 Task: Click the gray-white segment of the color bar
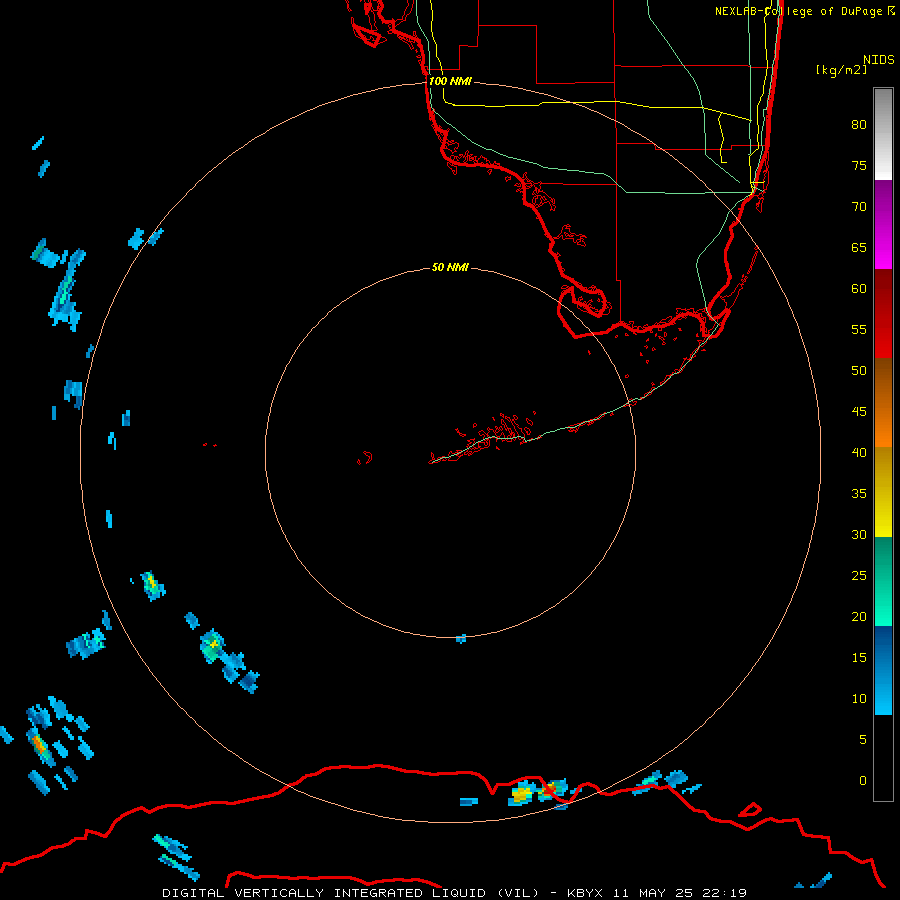(883, 134)
